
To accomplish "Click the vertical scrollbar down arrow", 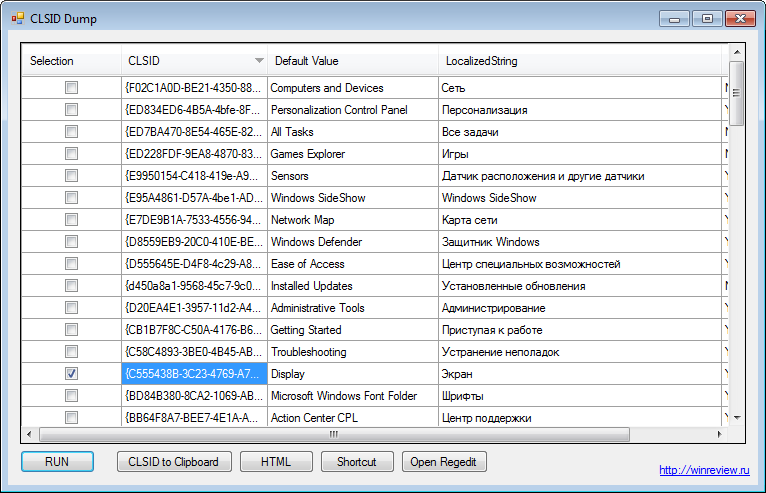I will (x=737, y=418).
